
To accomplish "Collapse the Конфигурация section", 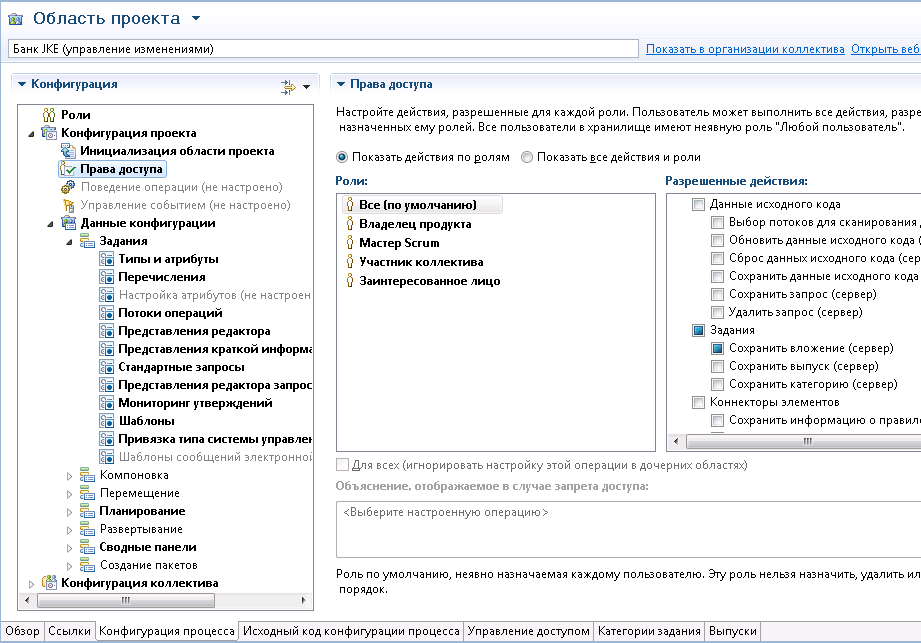I will point(22,84).
